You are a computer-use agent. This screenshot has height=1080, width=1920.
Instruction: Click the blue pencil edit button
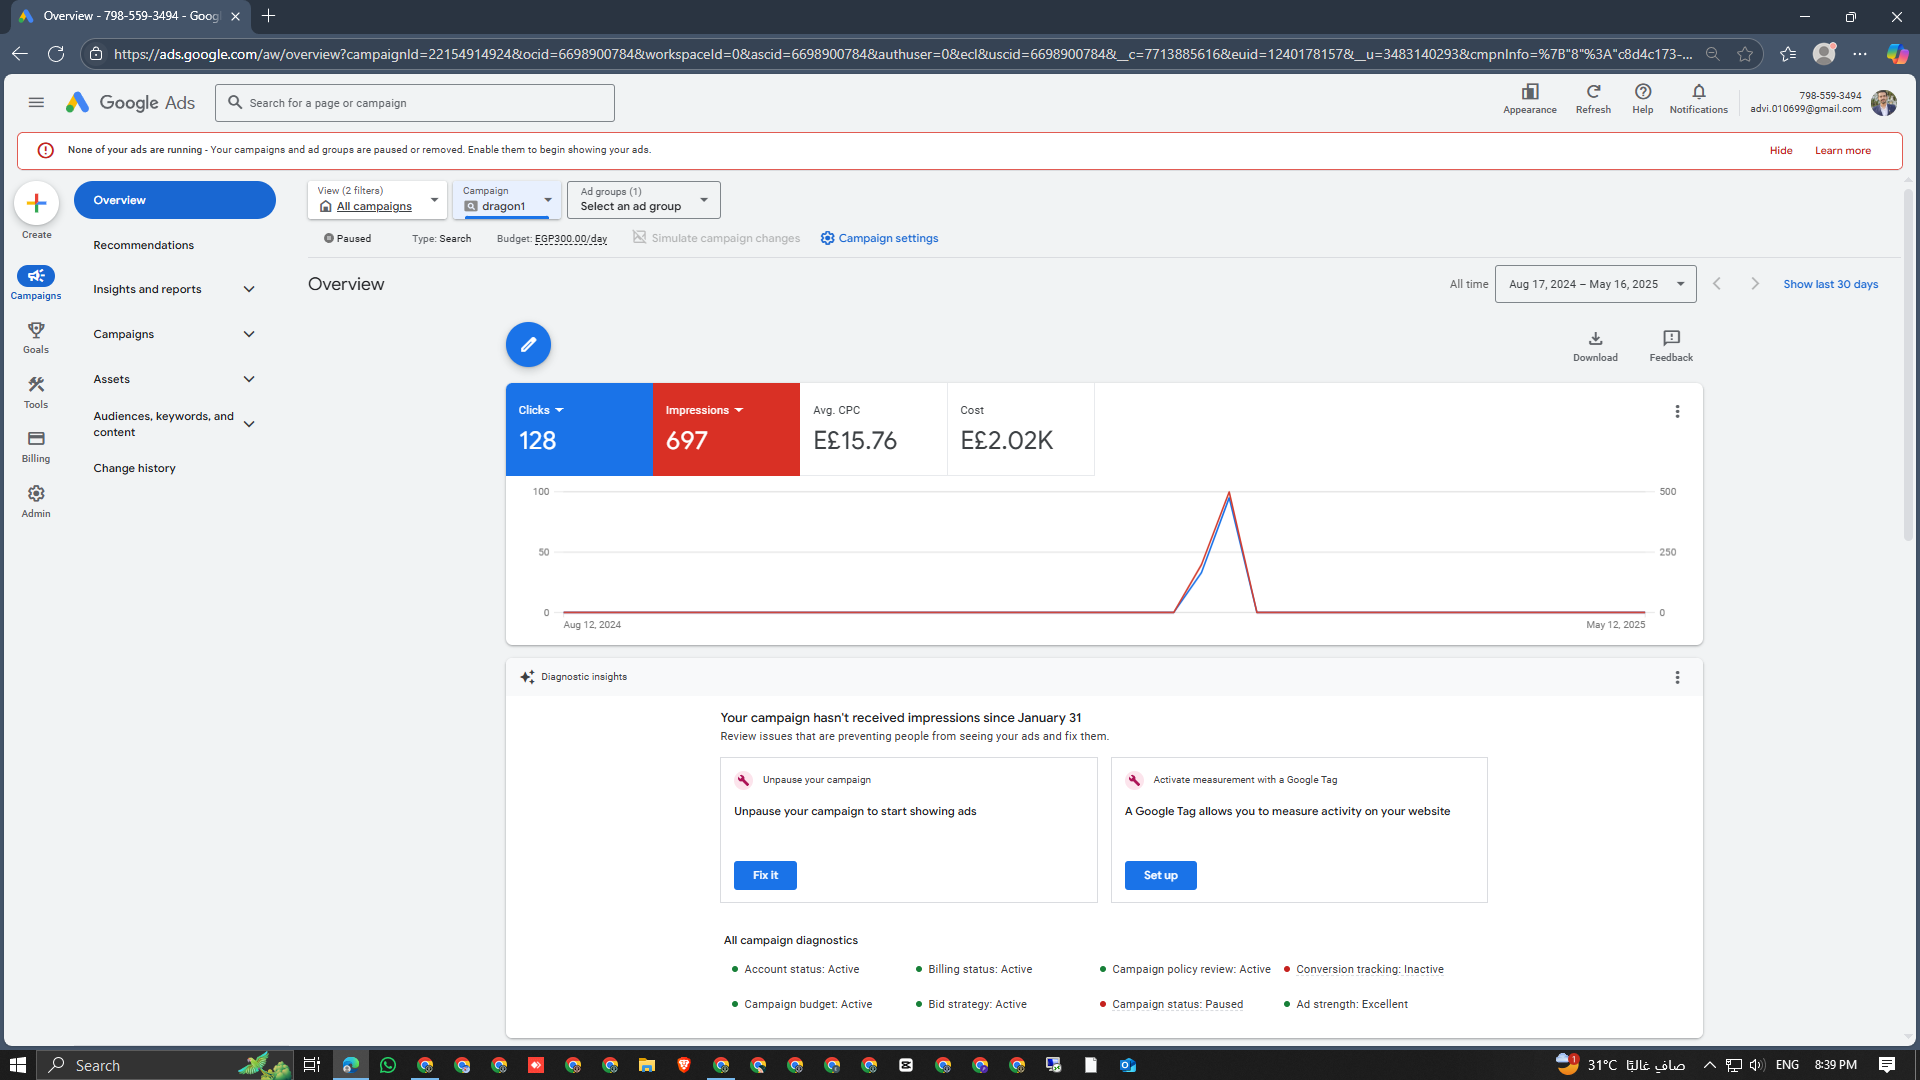(x=528, y=345)
